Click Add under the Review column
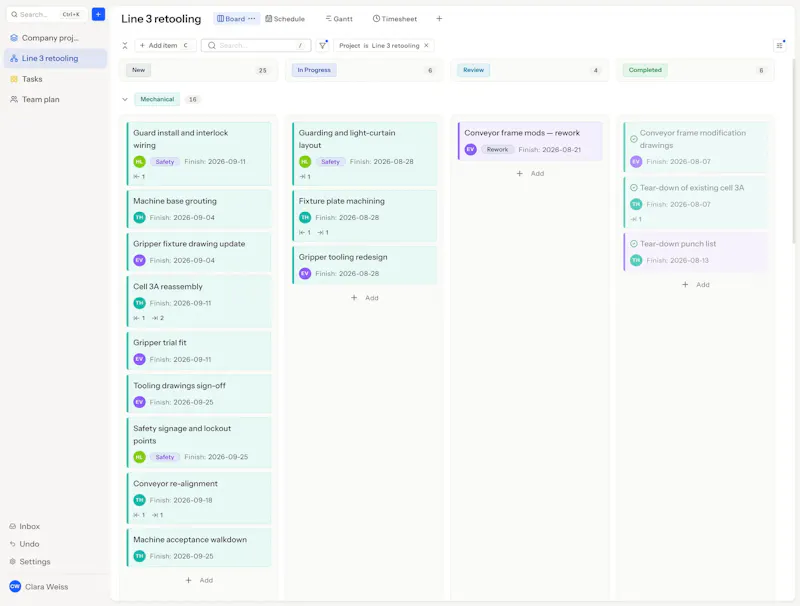This screenshot has height=606, width=800. pyautogui.click(x=530, y=173)
